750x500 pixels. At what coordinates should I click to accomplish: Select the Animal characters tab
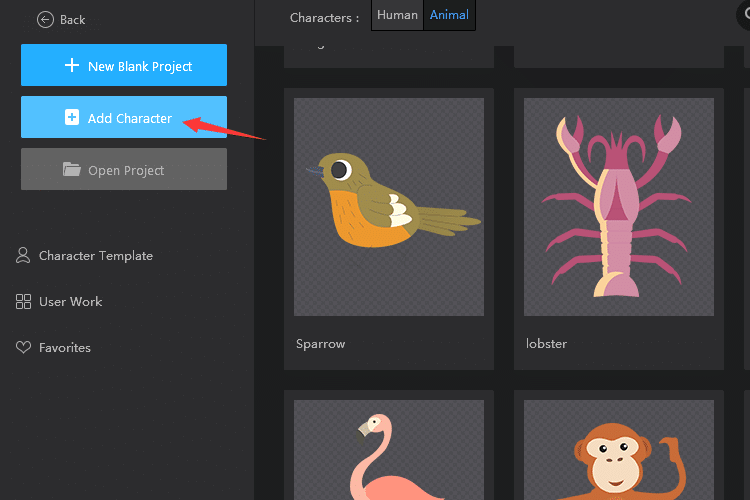coord(449,15)
